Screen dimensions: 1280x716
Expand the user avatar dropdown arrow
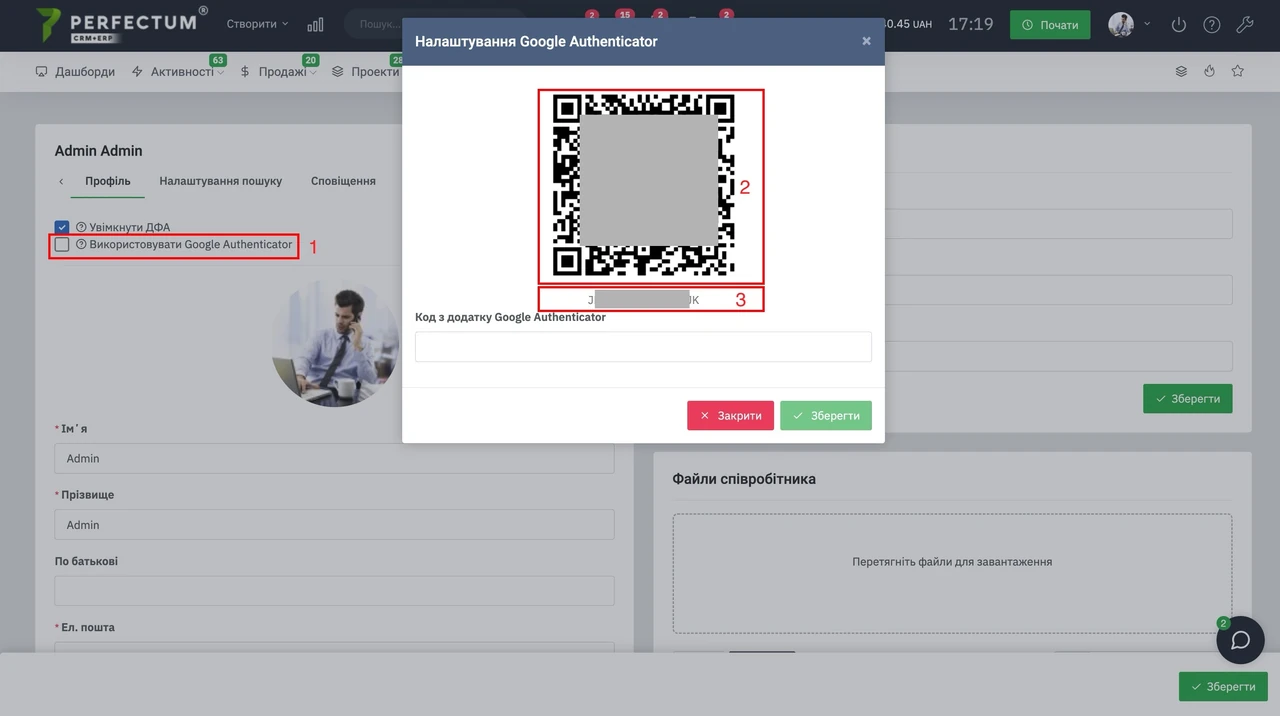[1147, 24]
